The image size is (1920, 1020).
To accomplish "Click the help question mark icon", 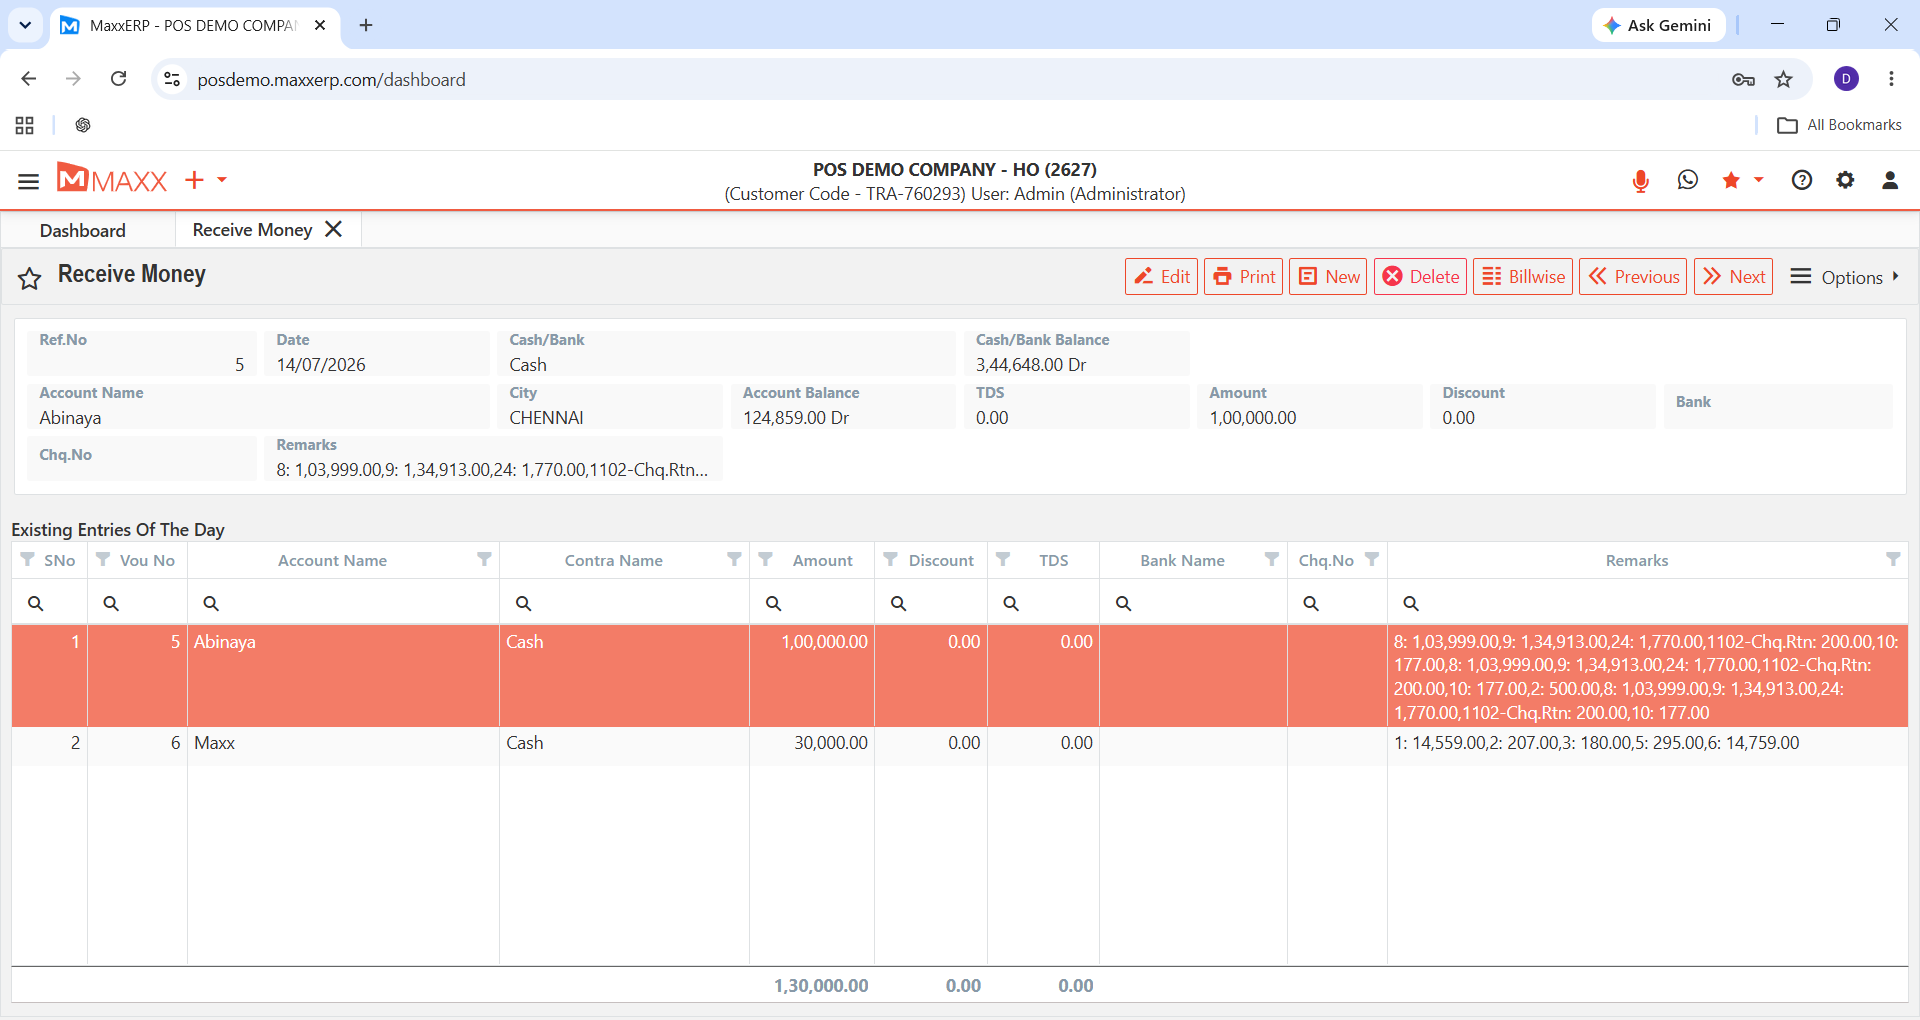I will [x=1802, y=180].
